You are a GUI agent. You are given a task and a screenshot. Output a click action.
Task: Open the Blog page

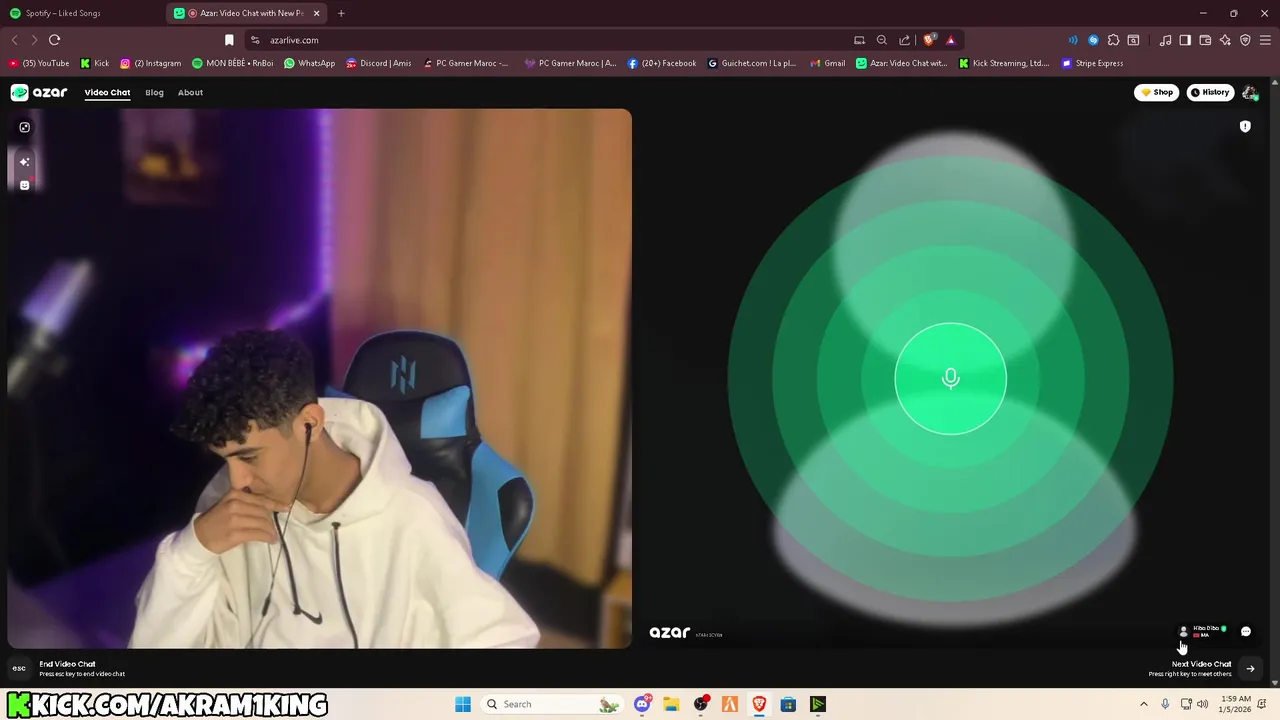[x=154, y=92]
